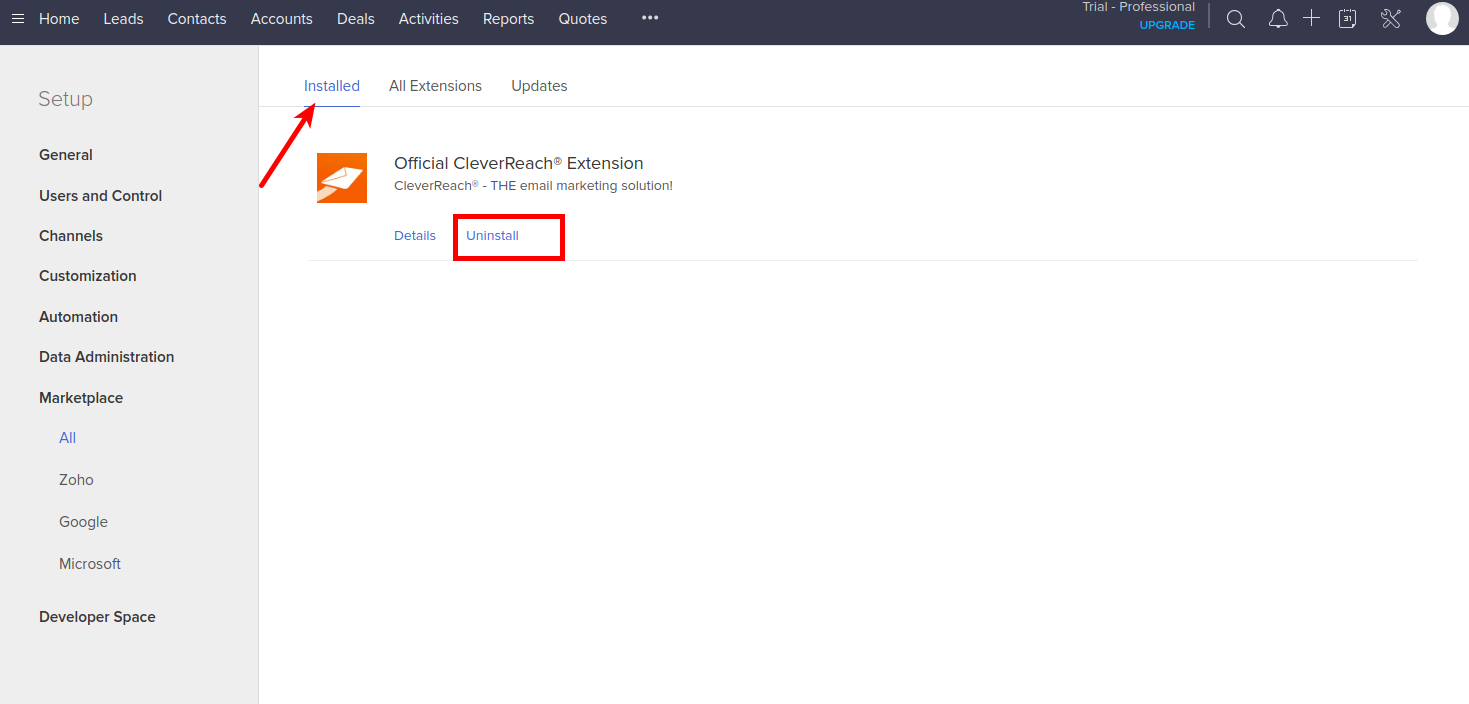This screenshot has height=704, width=1469.
Task: Open the calendar icon
Action: pyautogui.click(x=1347, y=18)
